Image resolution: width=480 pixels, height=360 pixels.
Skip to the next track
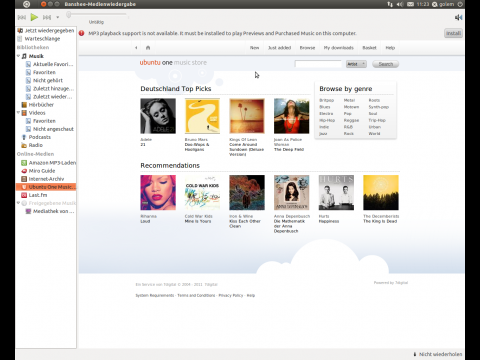pyautogui.click(x=47, y=17)
